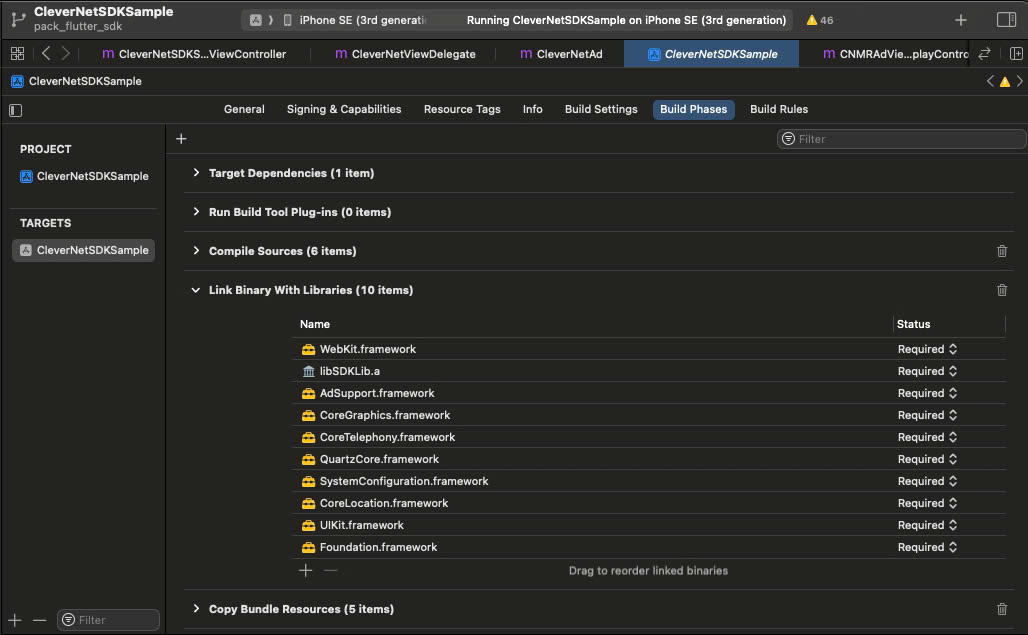
Task: Open the Build Rules tab
Action: point(778,109)
